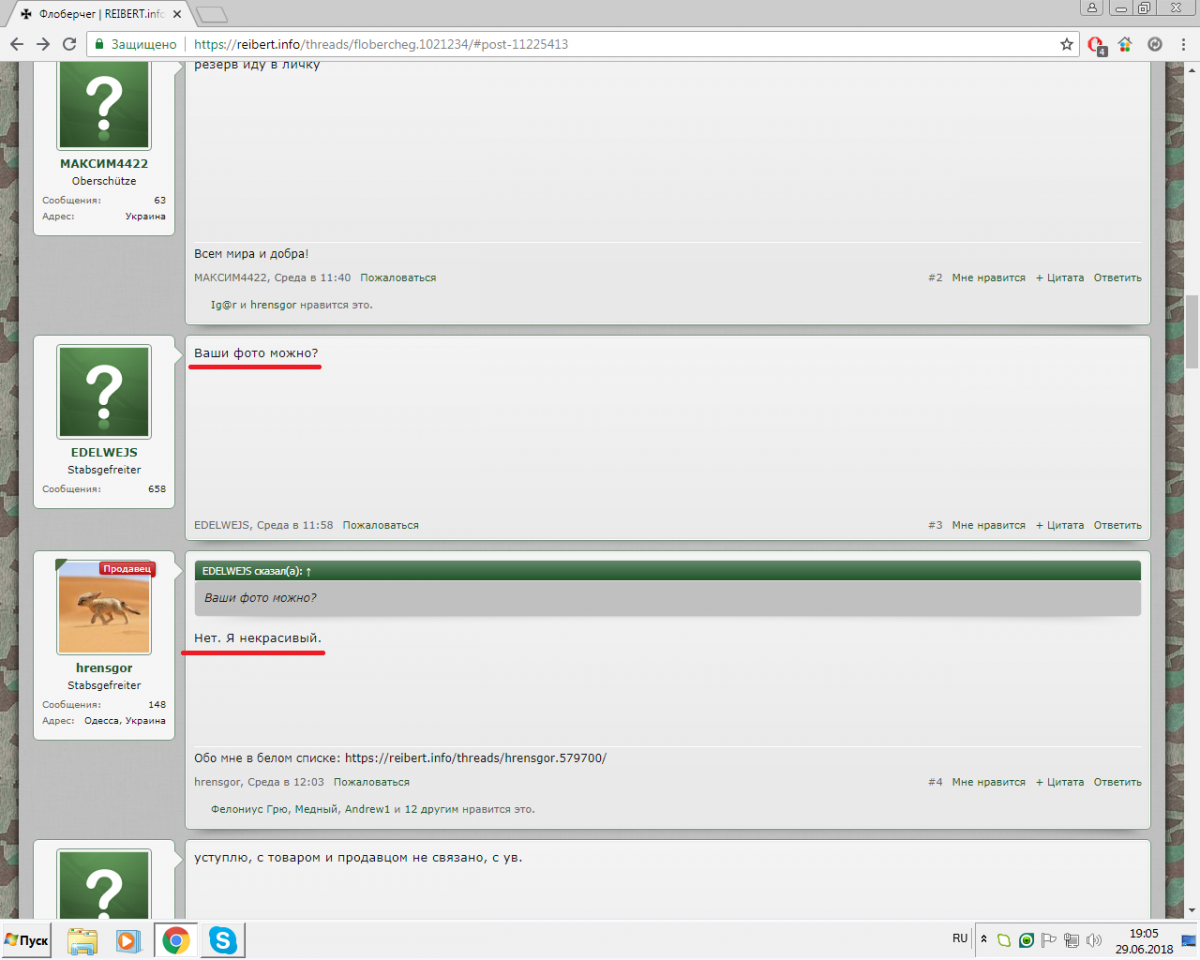Open the media player taskbar icon
1200x960 pixels.
tap(128, 940)
